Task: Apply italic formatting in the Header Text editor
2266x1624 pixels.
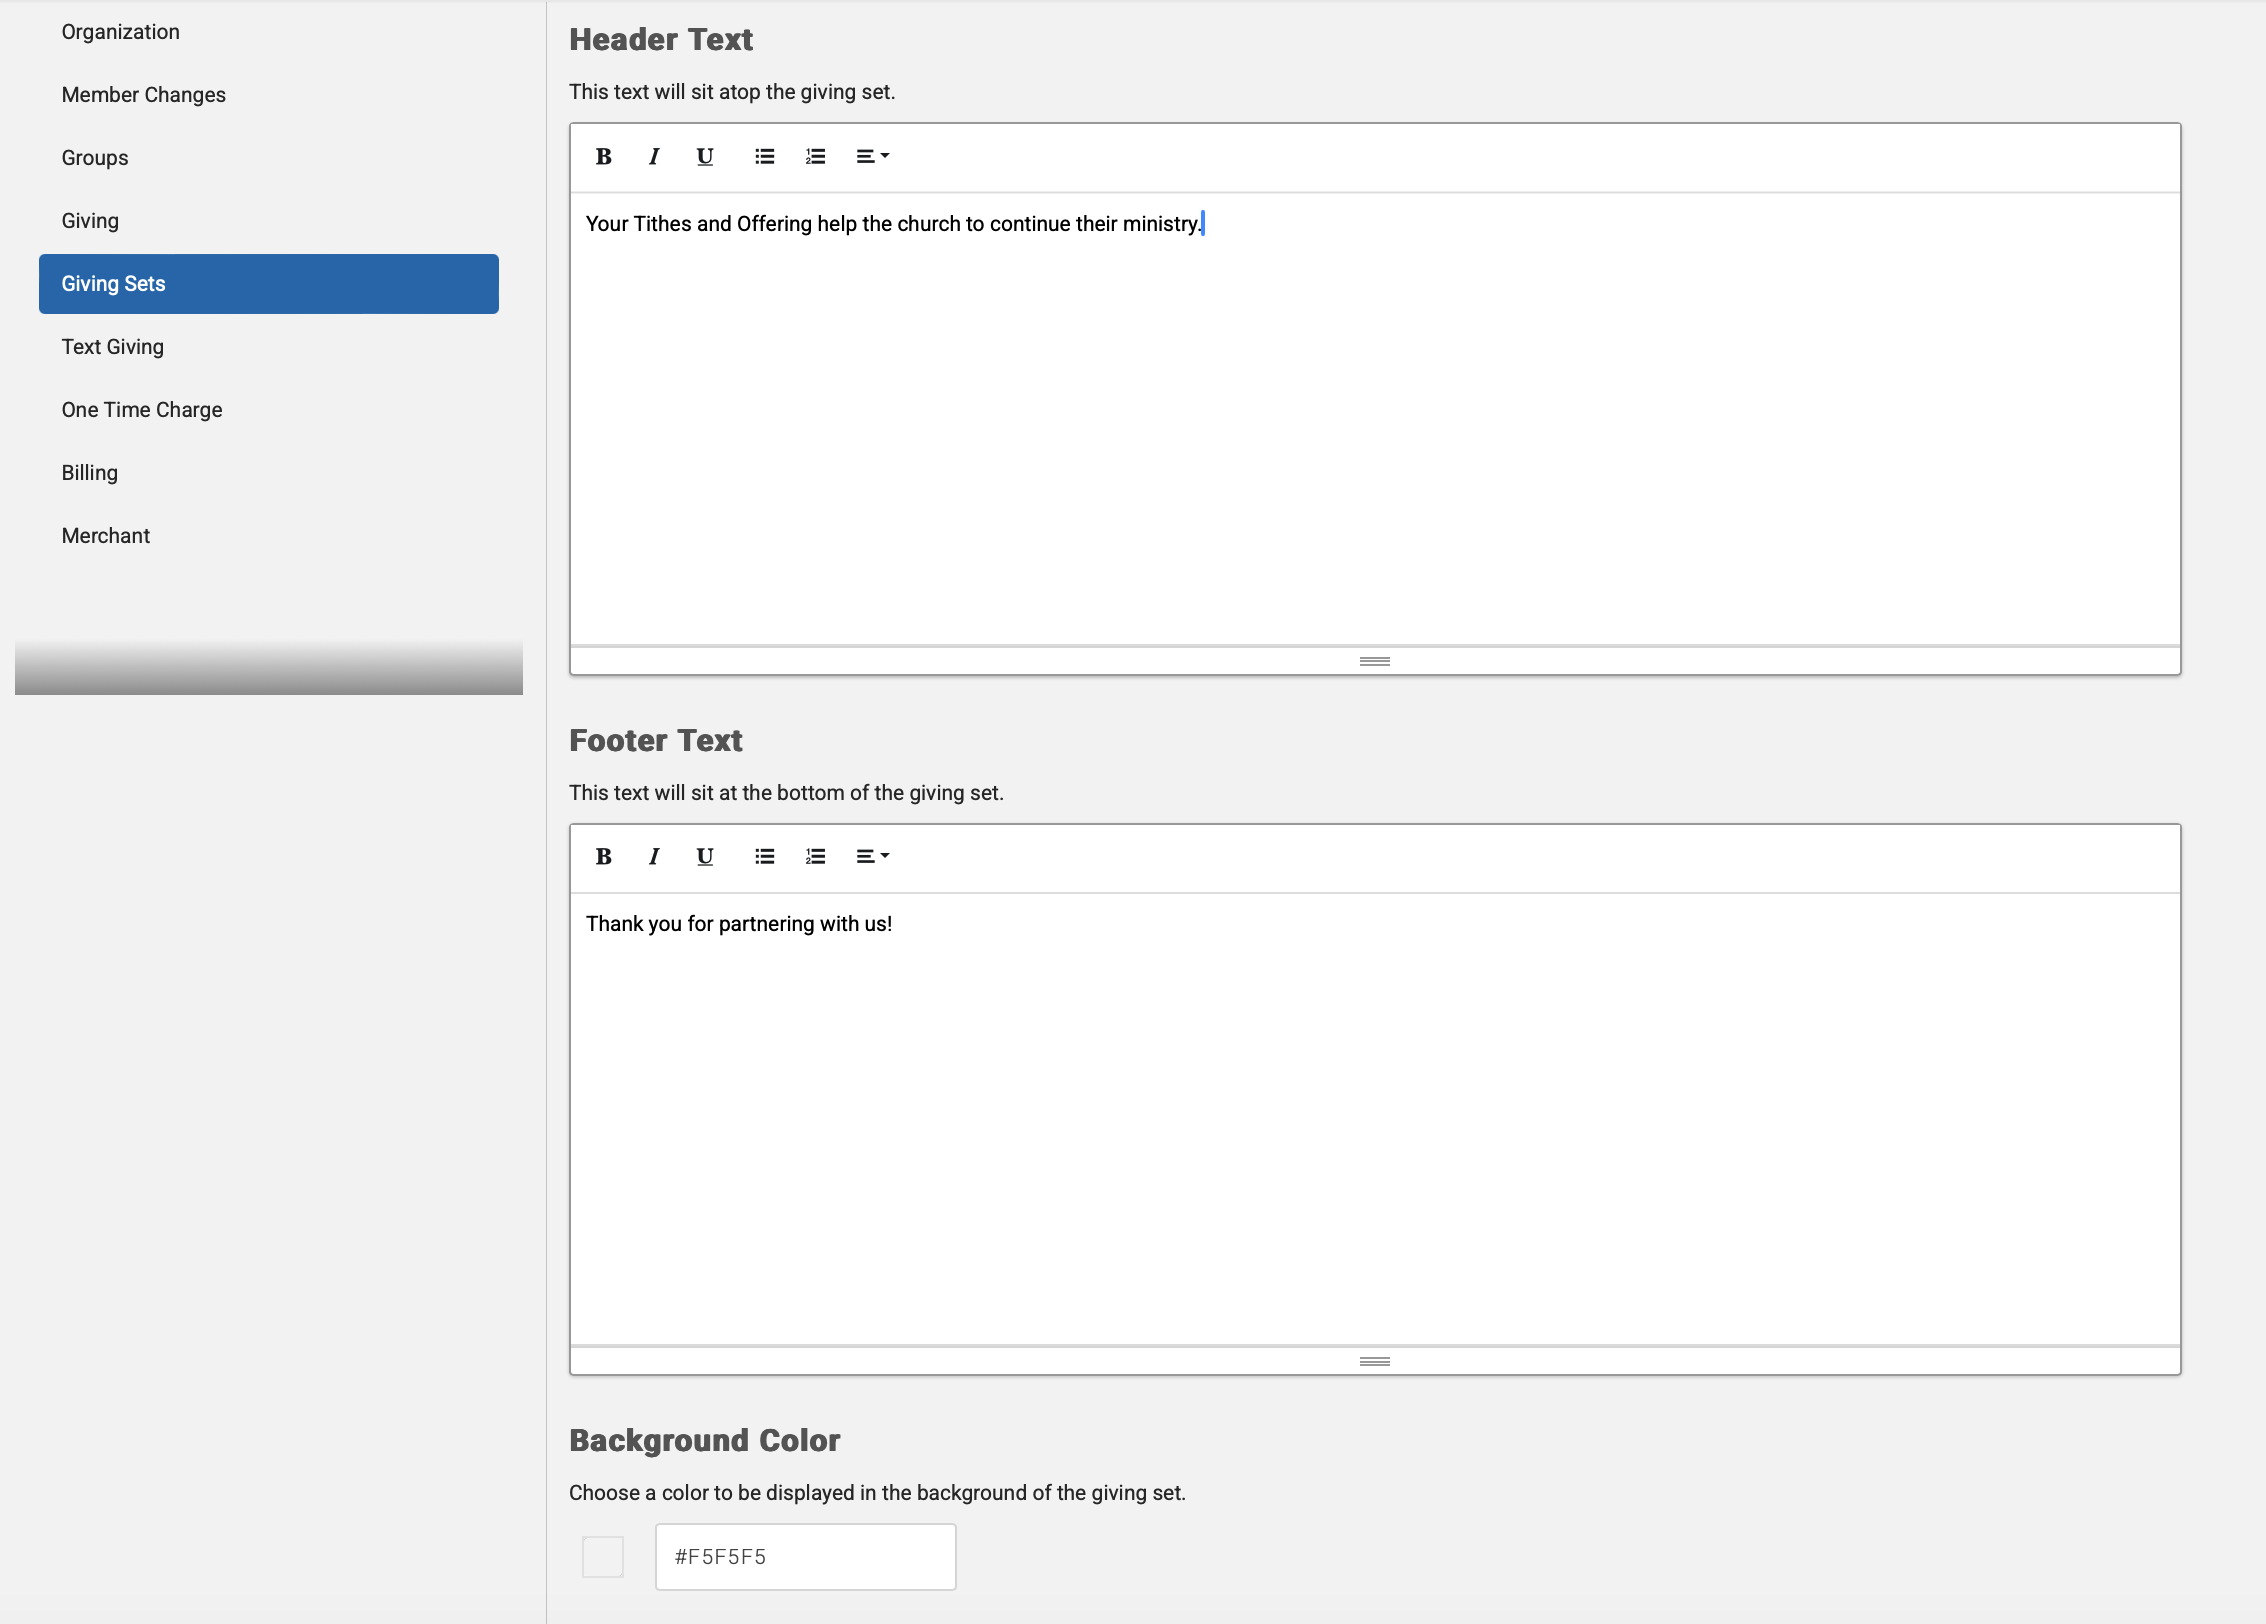Action: click(x=653, y=157)
